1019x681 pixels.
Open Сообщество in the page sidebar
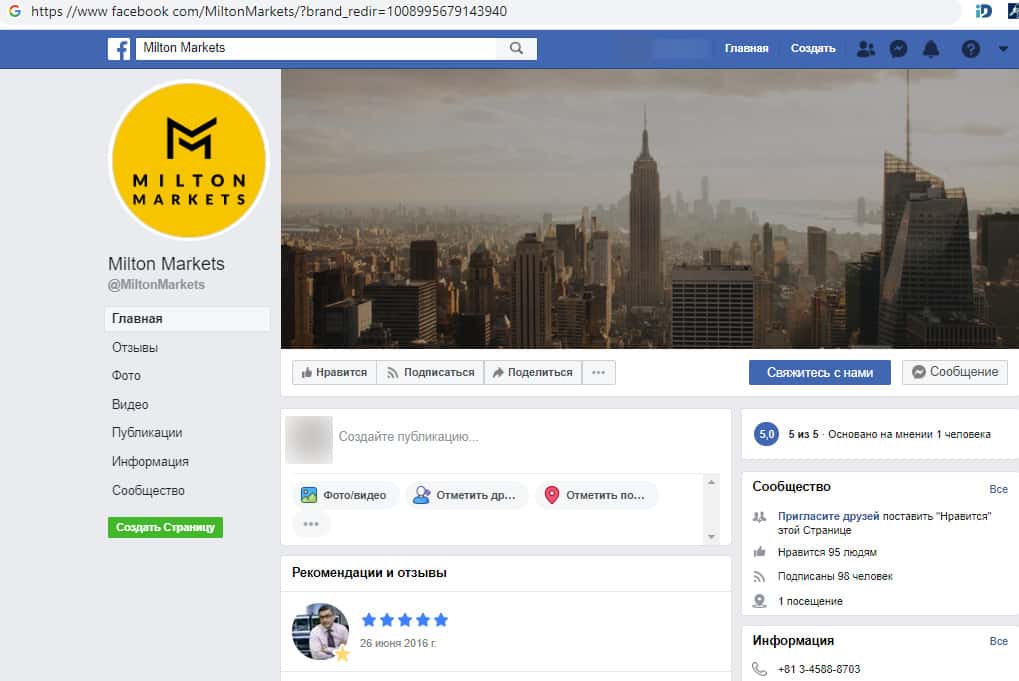click(148, 491)
